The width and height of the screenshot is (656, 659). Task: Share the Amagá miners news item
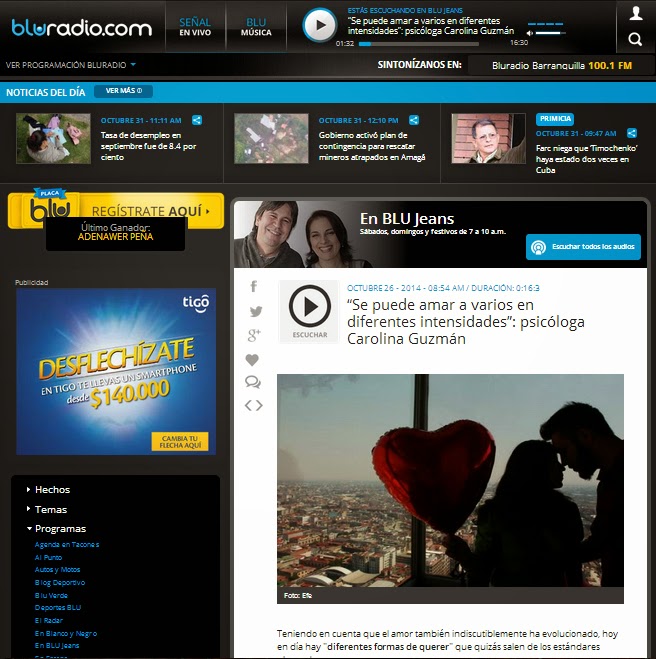tap(414, 120)
